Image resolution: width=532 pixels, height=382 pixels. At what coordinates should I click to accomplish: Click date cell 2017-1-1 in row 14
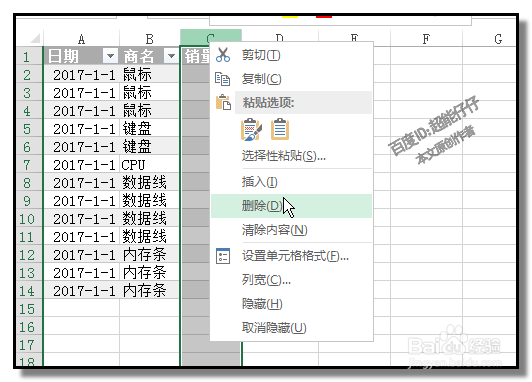click(x=81, y=291)
